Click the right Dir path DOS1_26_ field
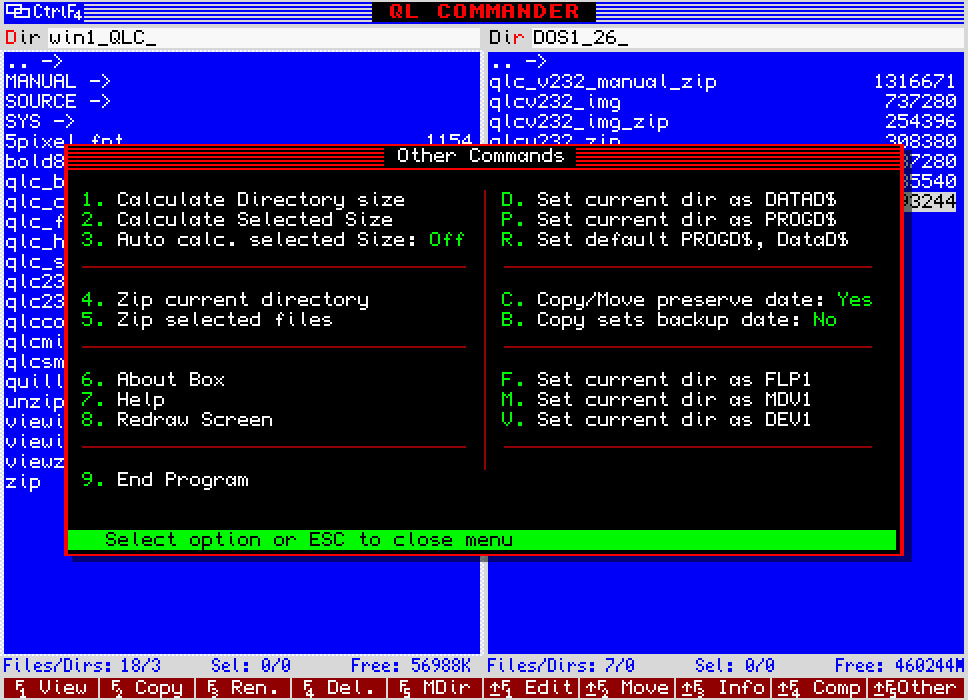The height and width of the screenshot is (700, 968). [747, 38]
